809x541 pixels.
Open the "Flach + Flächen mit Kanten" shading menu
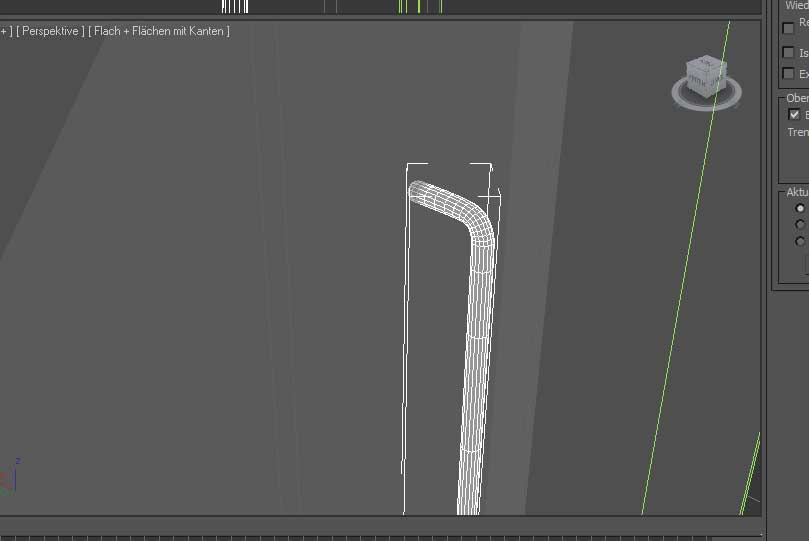tap(159, 31)
